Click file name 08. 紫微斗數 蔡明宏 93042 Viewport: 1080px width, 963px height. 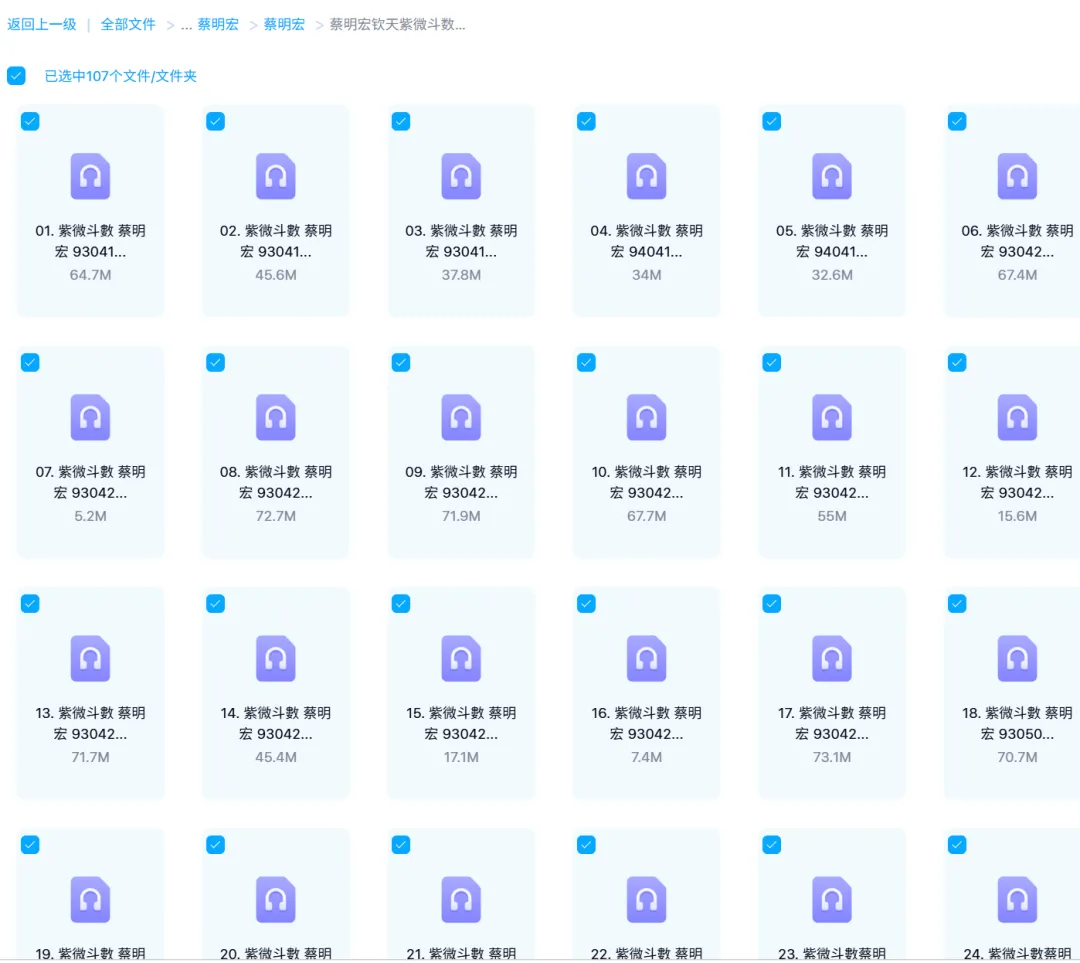tap(276, 482)
